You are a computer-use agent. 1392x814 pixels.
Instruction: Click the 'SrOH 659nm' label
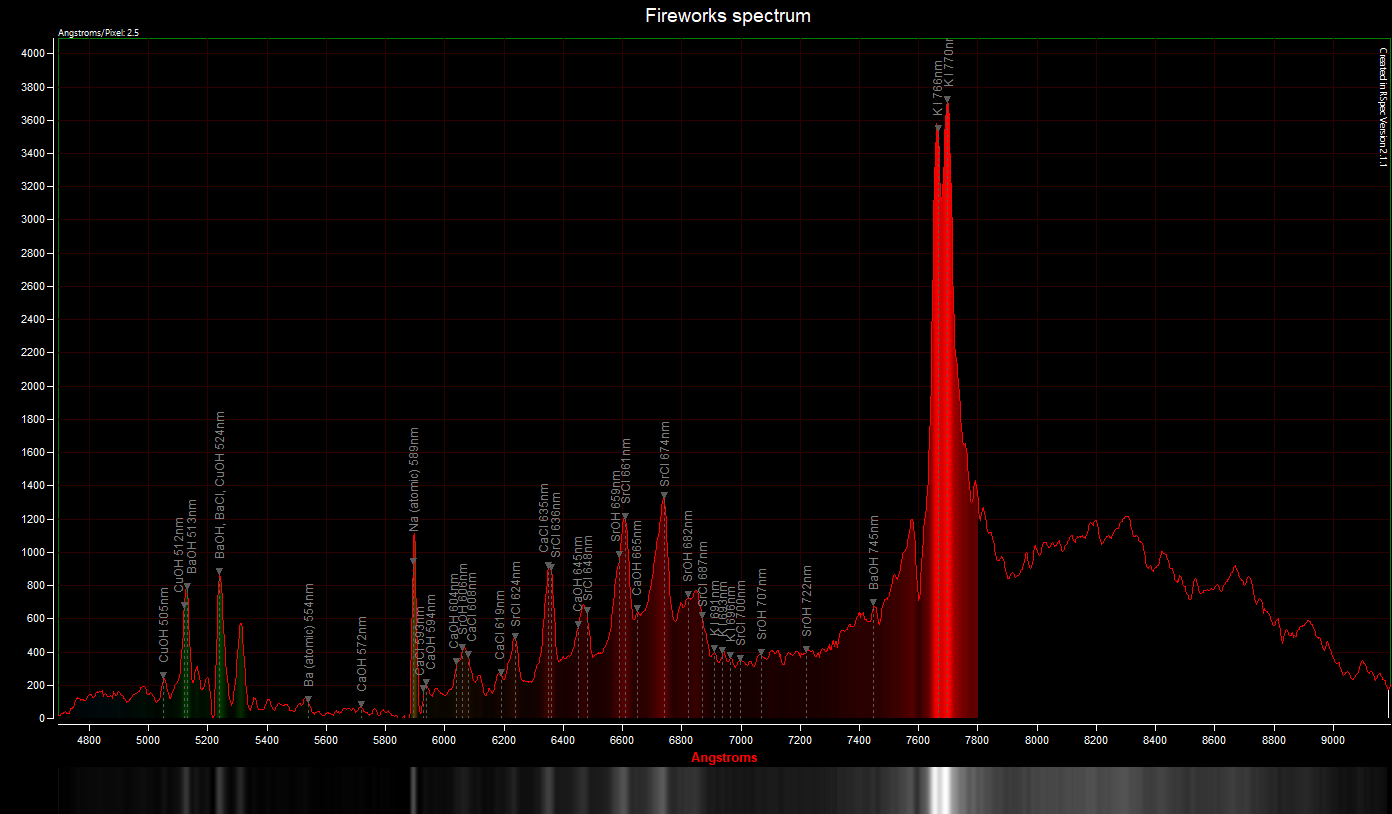(617, 506)
